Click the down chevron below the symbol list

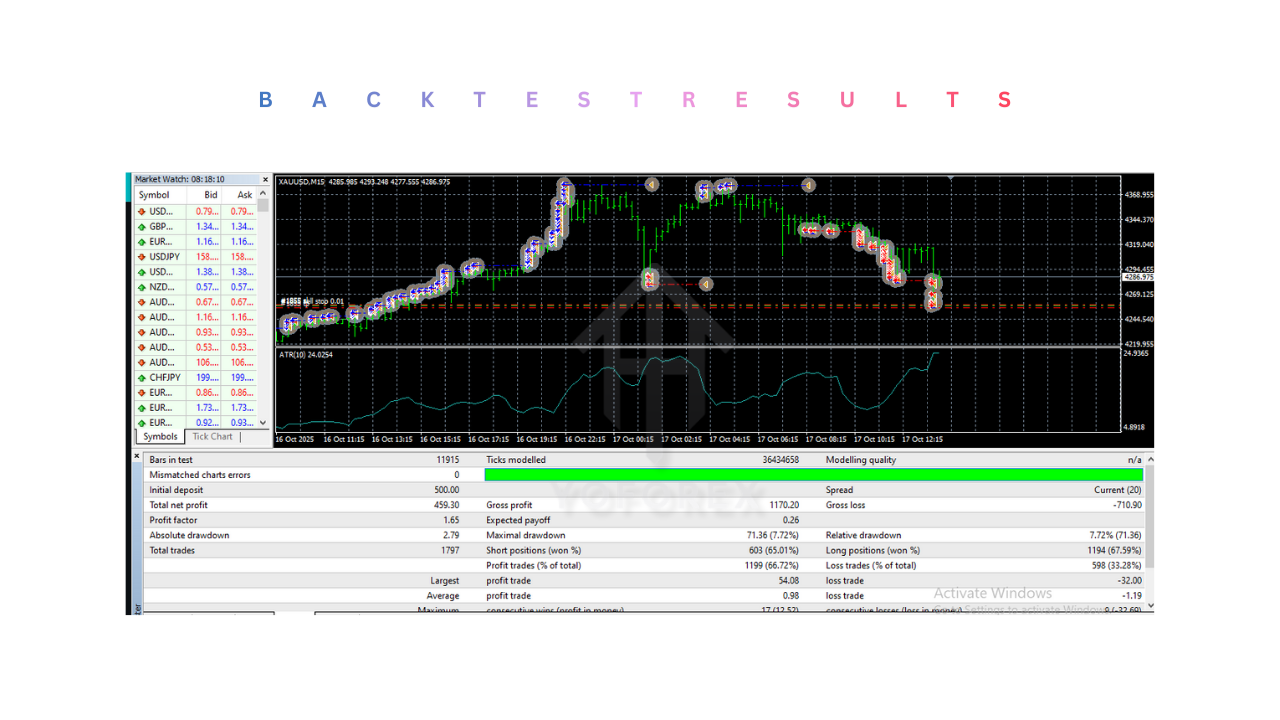[x=265, y=421]
